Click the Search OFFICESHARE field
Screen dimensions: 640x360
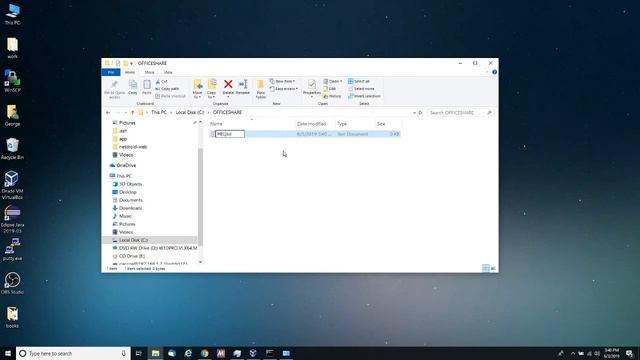(x=460, y=113)
